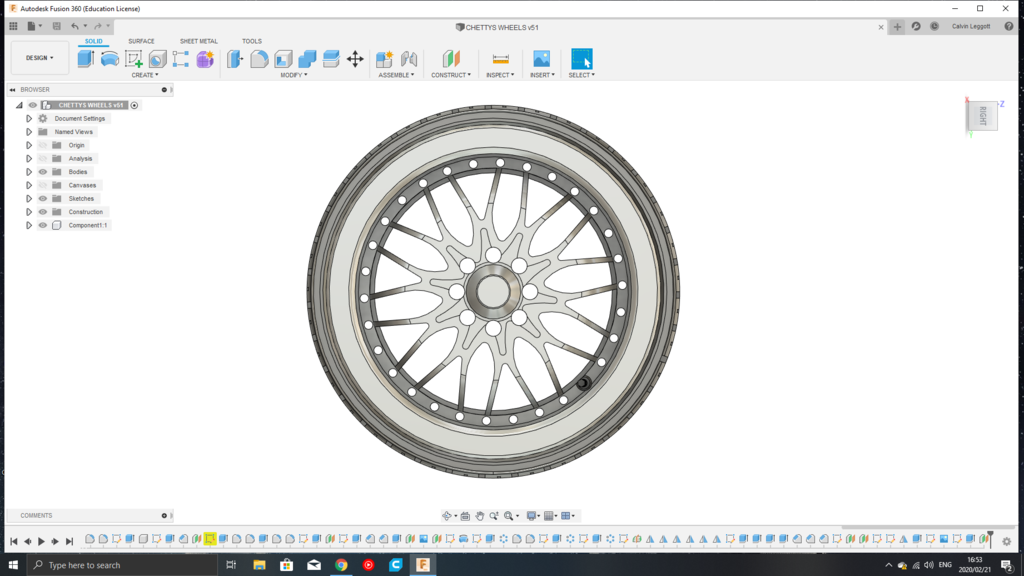Expand the Construction folder in browser
Screen dimensions: 1024x576
pyautogui.click(x=29, y=212)
